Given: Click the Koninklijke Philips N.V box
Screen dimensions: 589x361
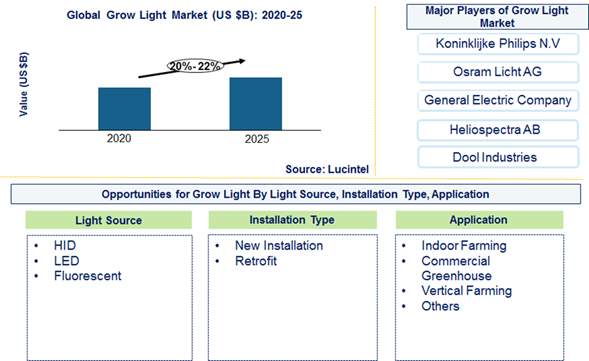Looking at the screenshot, I should click(498, 44).
